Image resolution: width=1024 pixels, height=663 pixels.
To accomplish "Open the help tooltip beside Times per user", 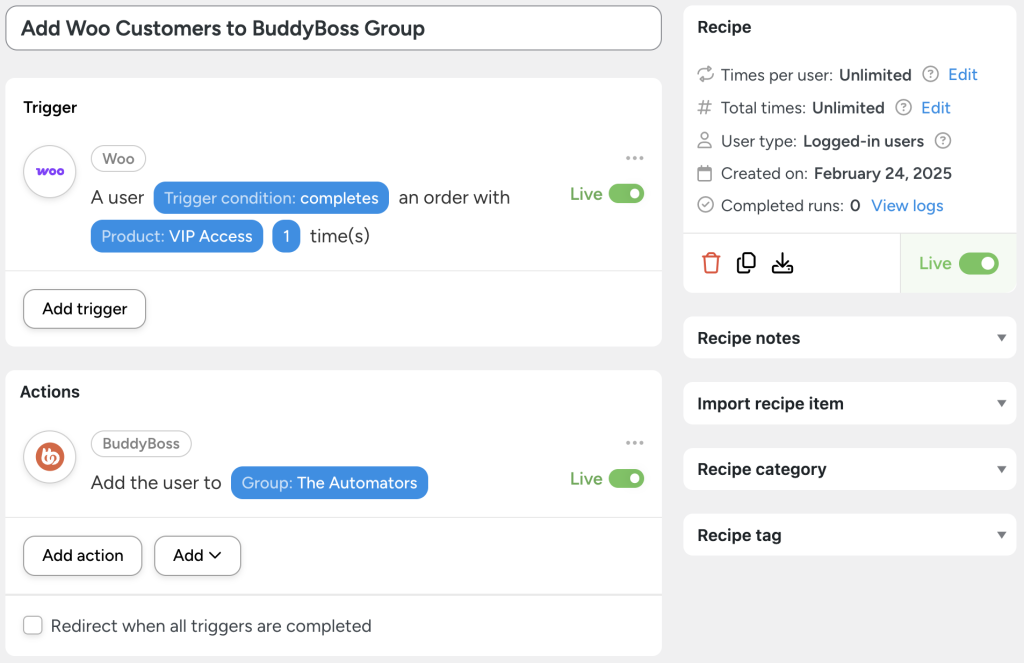I will click(929, 74).
